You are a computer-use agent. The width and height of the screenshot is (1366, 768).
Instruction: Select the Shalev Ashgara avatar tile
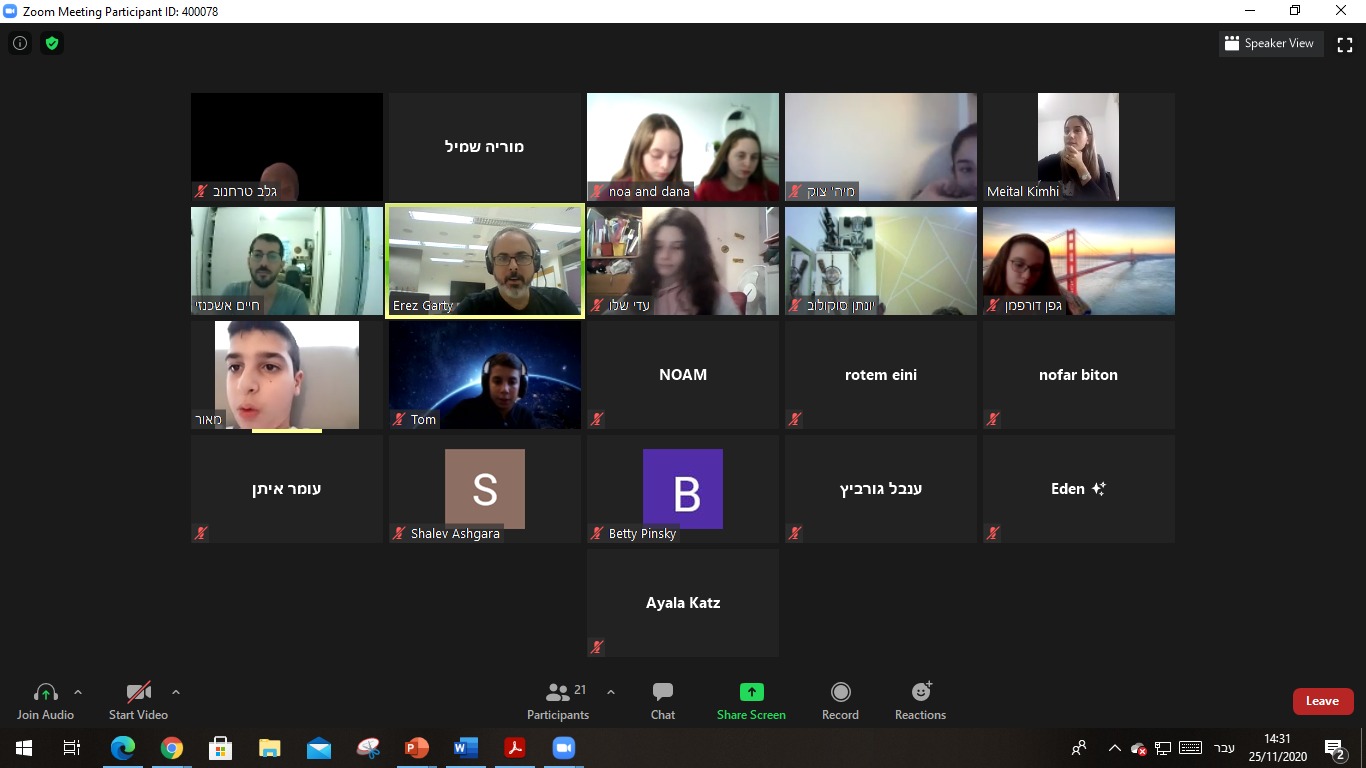coord(485,489)
